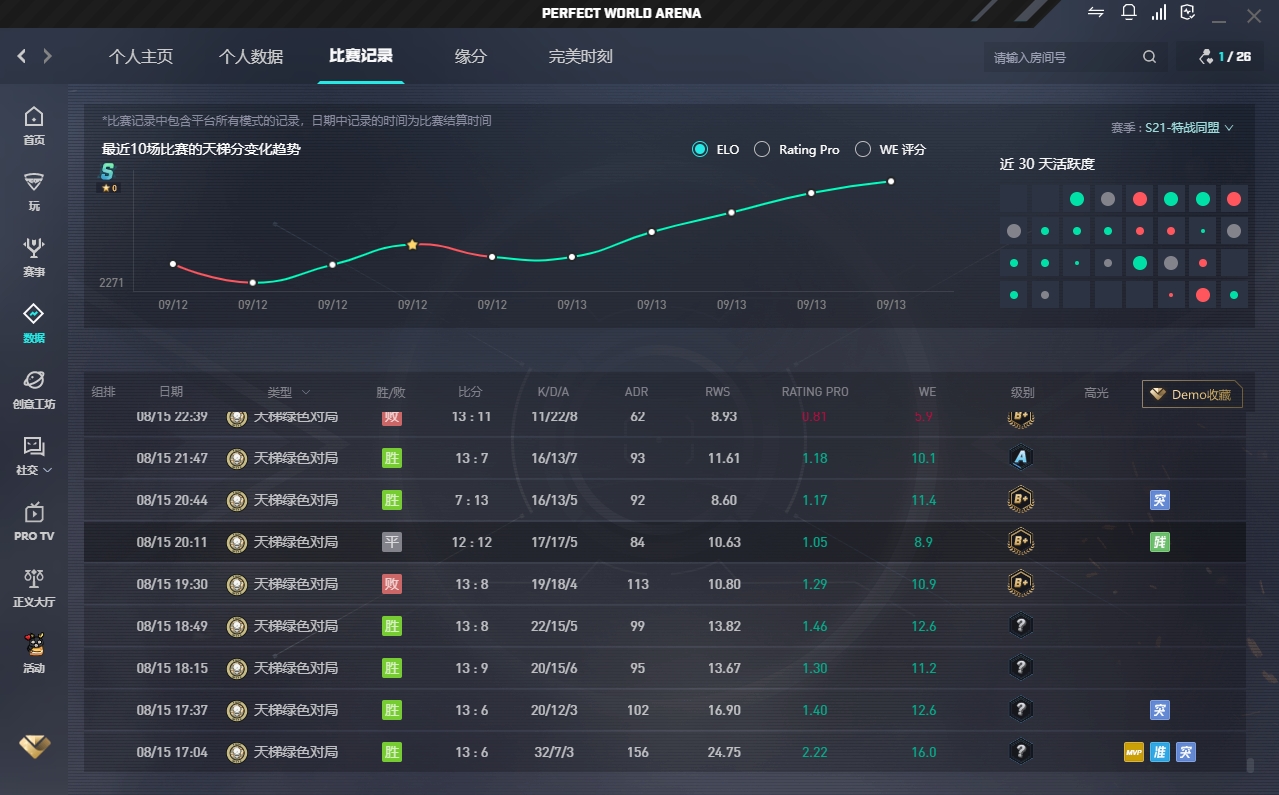Viewport: 1279px width, 795px height.
Task: Select the Rating Pro radio button
Action: (762, 149)
